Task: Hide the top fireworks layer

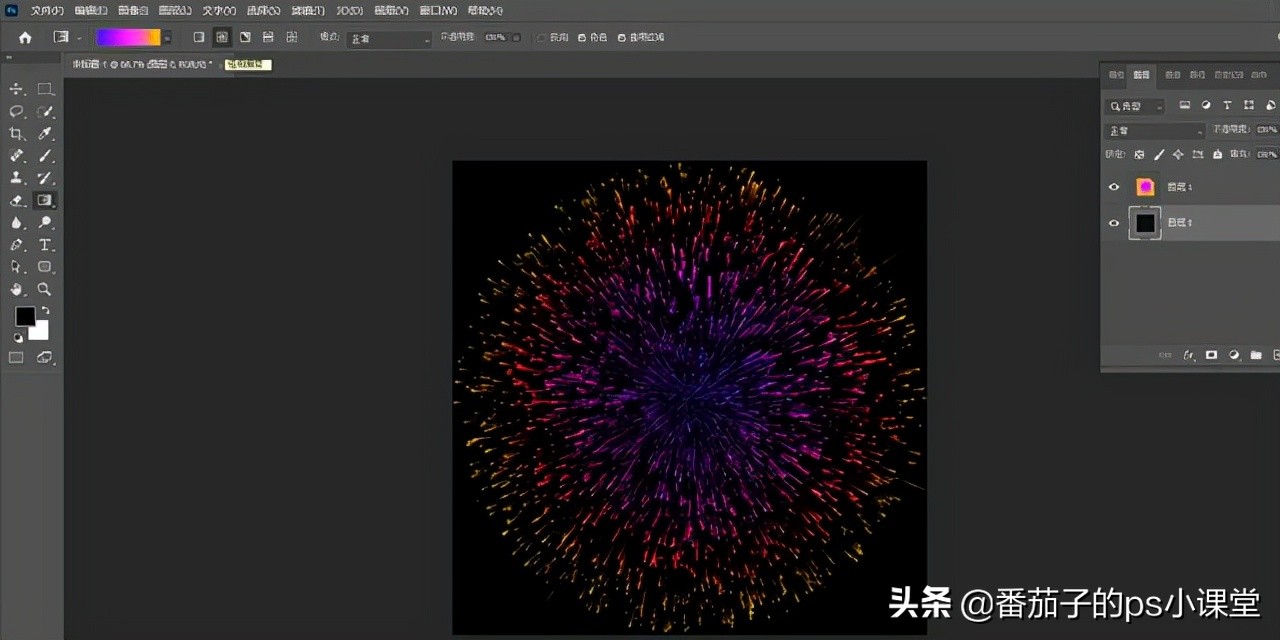Action: [1114, 186]
